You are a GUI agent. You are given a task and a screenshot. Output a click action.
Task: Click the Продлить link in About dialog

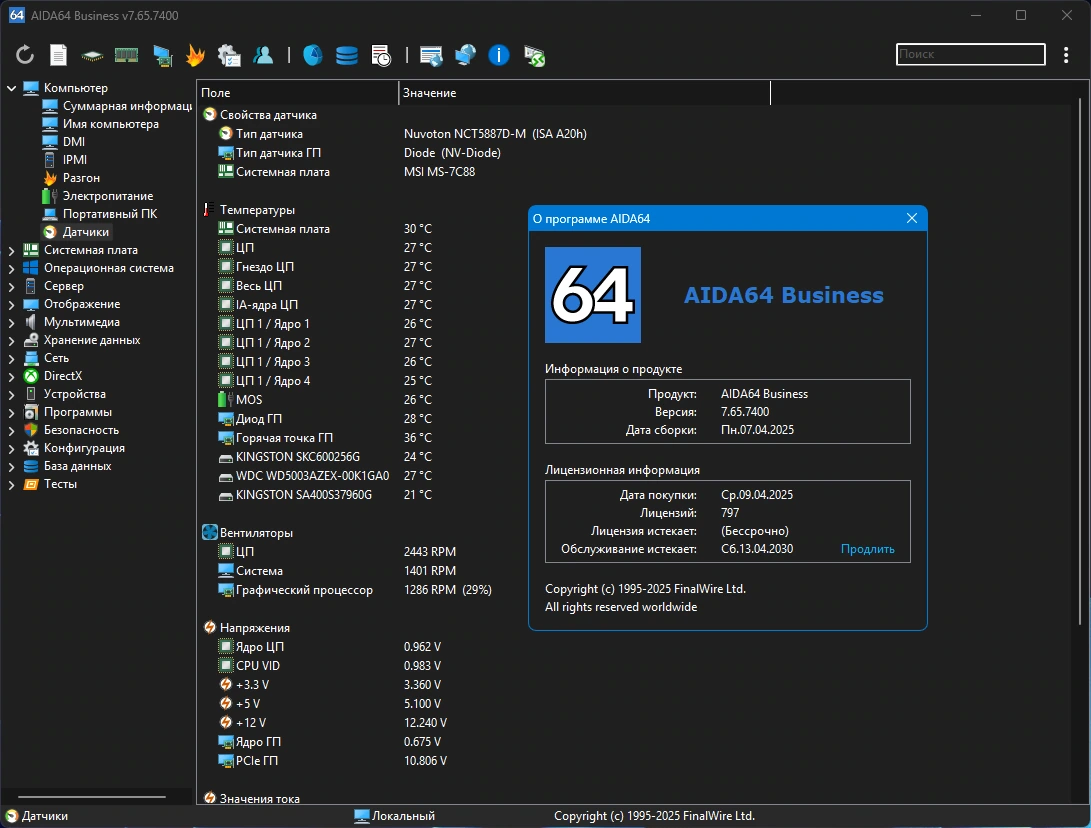tap(868, 549)
